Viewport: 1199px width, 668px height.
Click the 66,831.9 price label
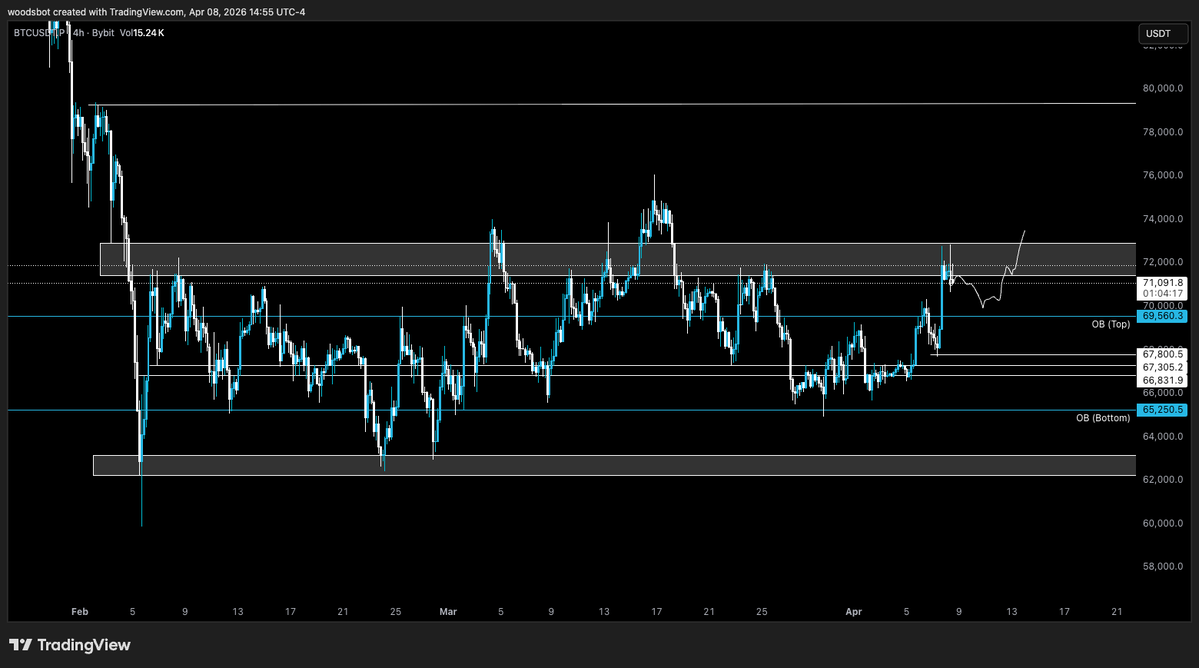coord(1162,380)
